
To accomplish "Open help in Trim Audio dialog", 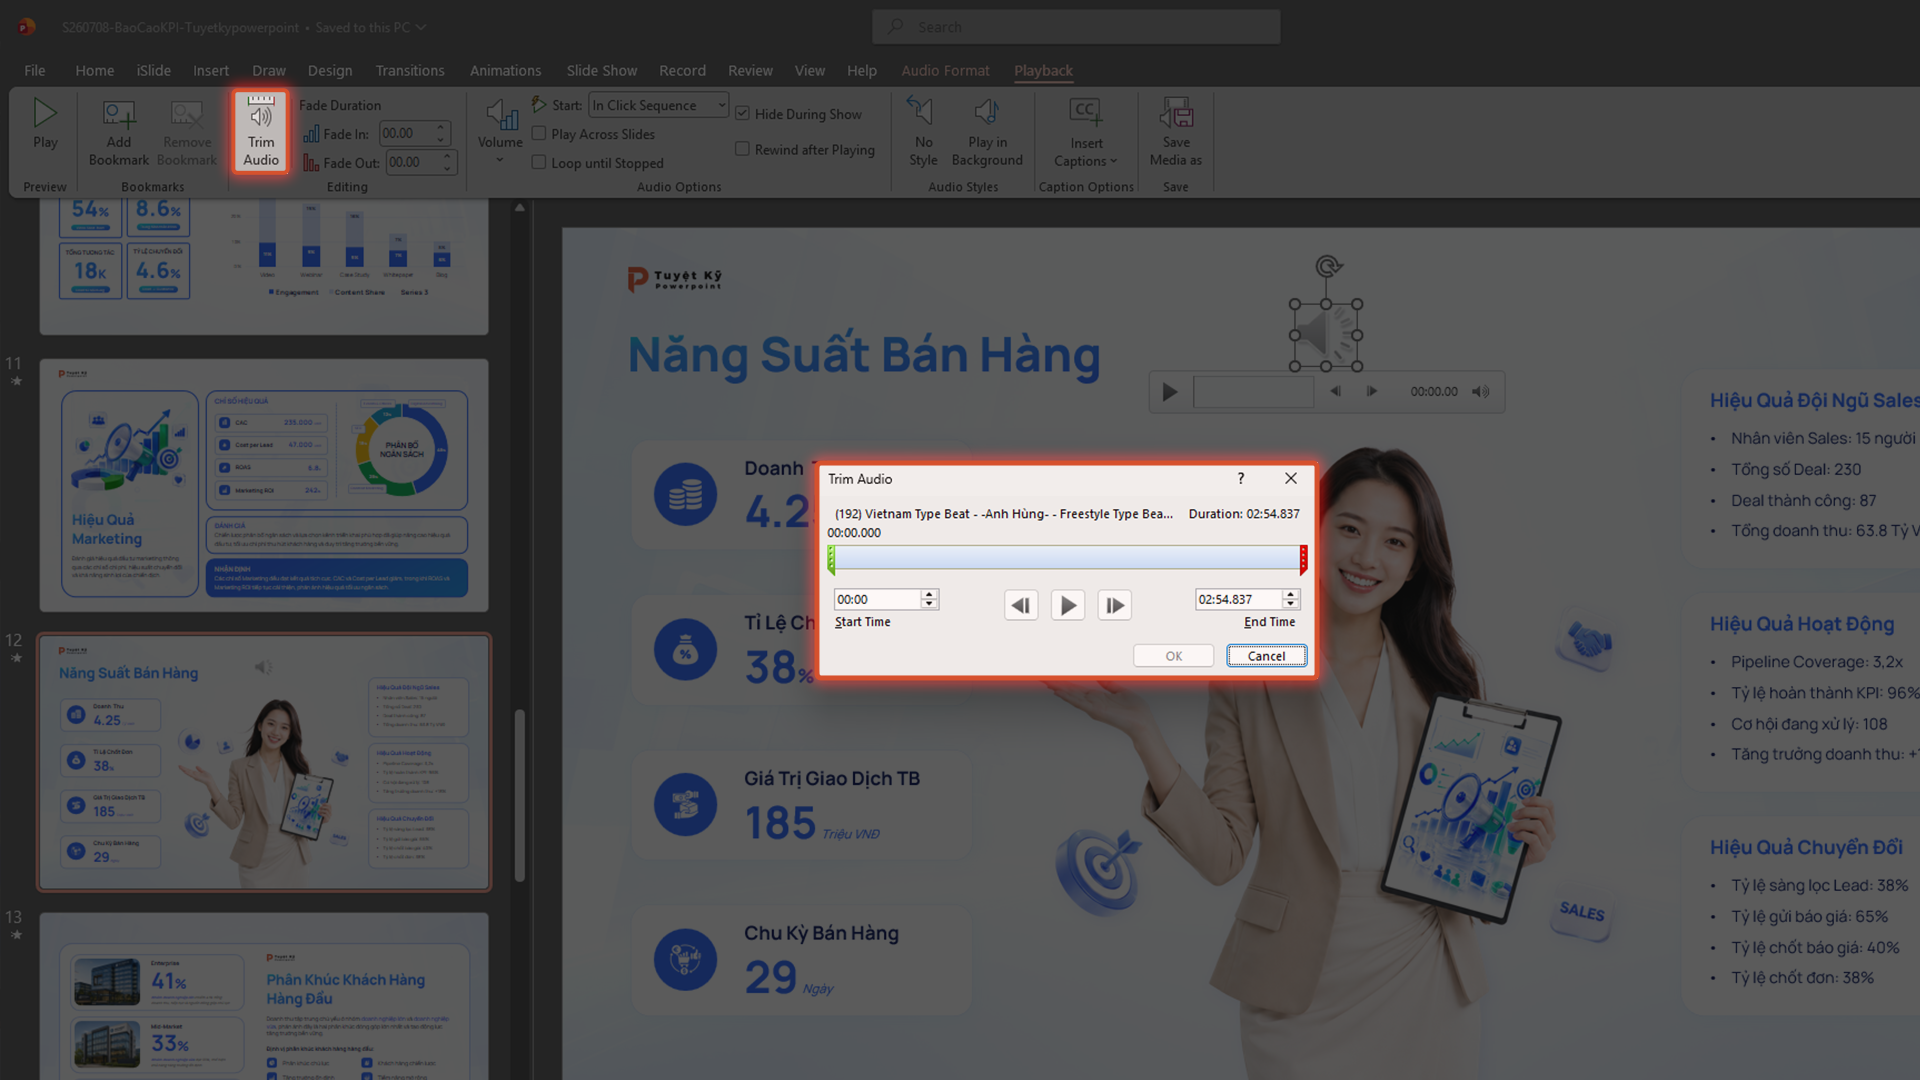I will [x=1241, y=479].
